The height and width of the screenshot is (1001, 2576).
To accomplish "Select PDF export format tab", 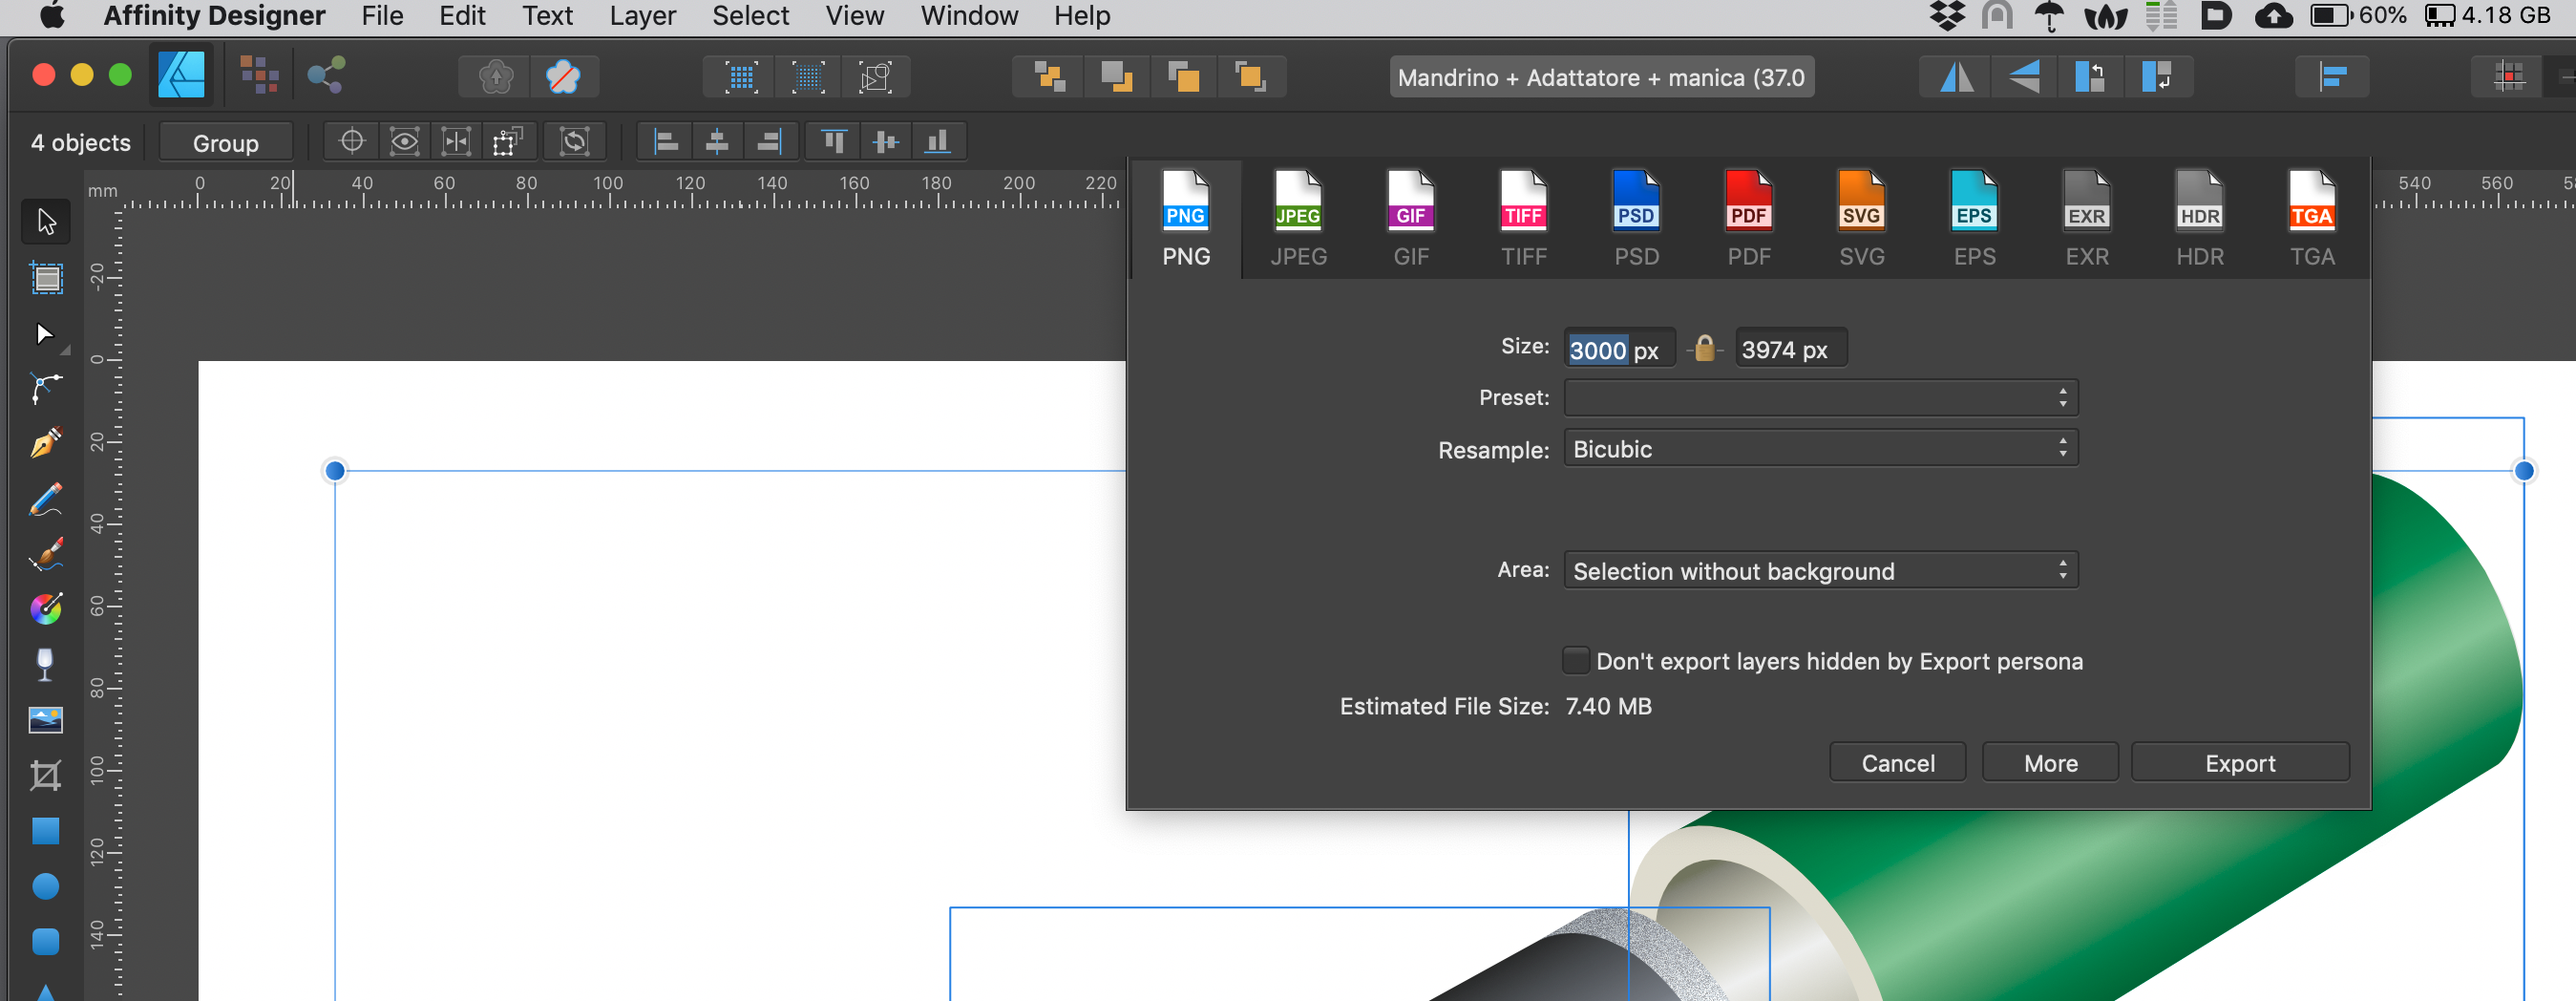I will point(1749,220).
